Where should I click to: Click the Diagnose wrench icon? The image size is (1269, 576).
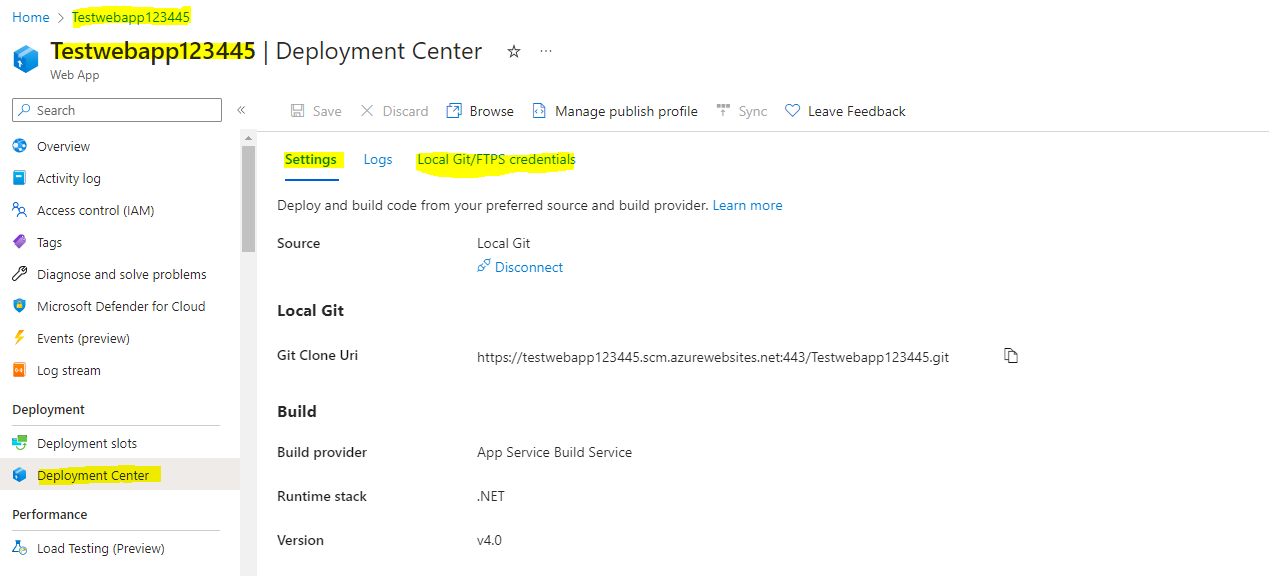click(x=19, y=274)
